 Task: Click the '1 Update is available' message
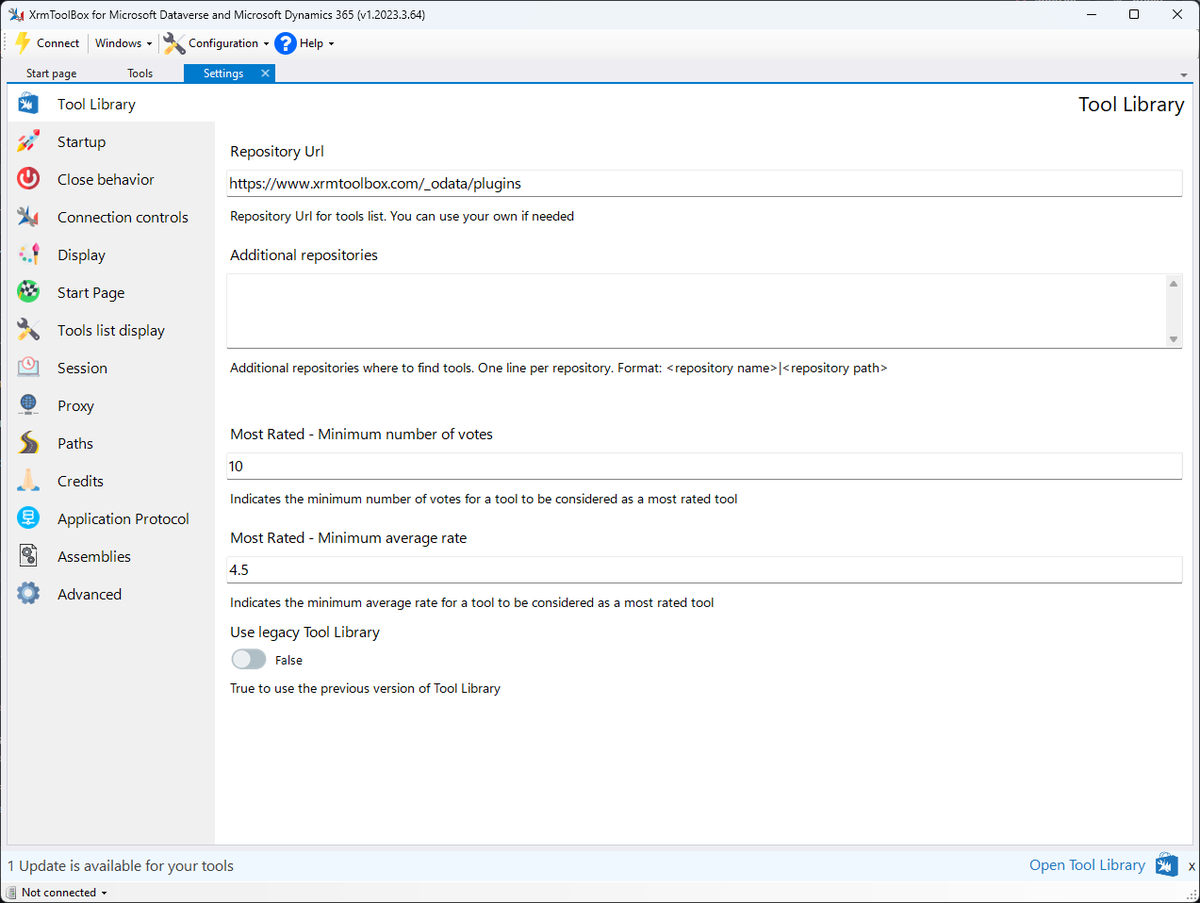[x=121, y=866]
